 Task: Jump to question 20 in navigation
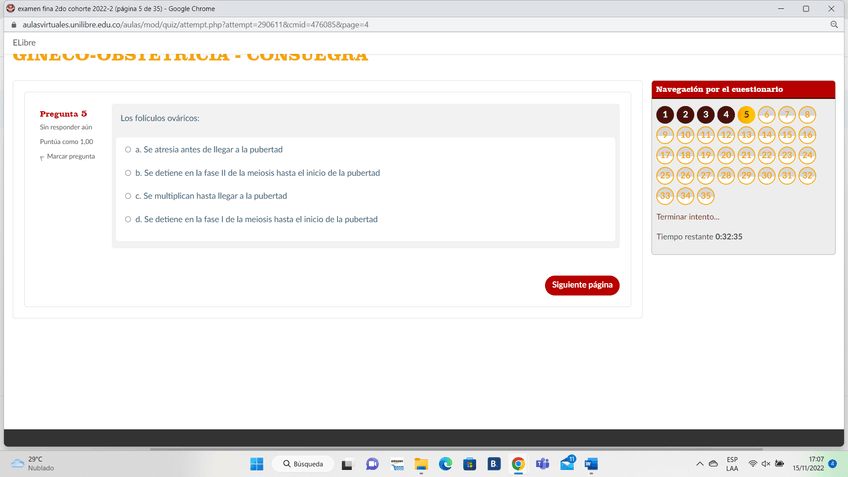coord(726,155)
